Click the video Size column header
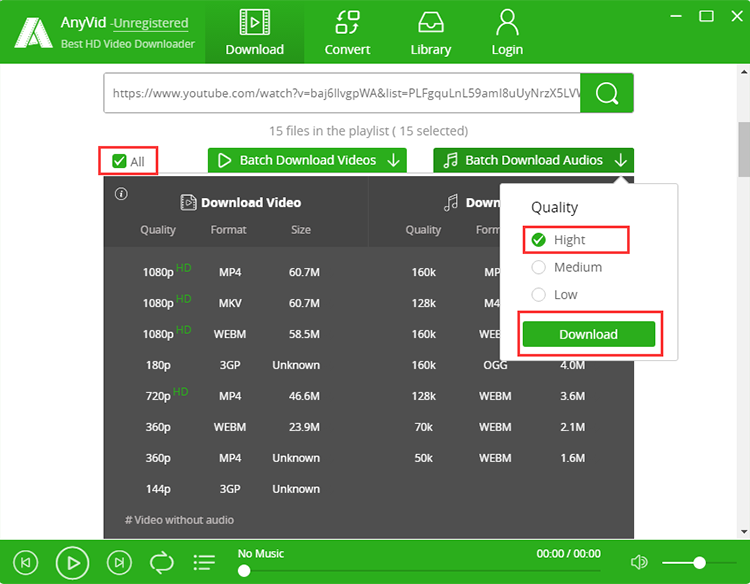The image size is (750, 584). pos(301,230)
